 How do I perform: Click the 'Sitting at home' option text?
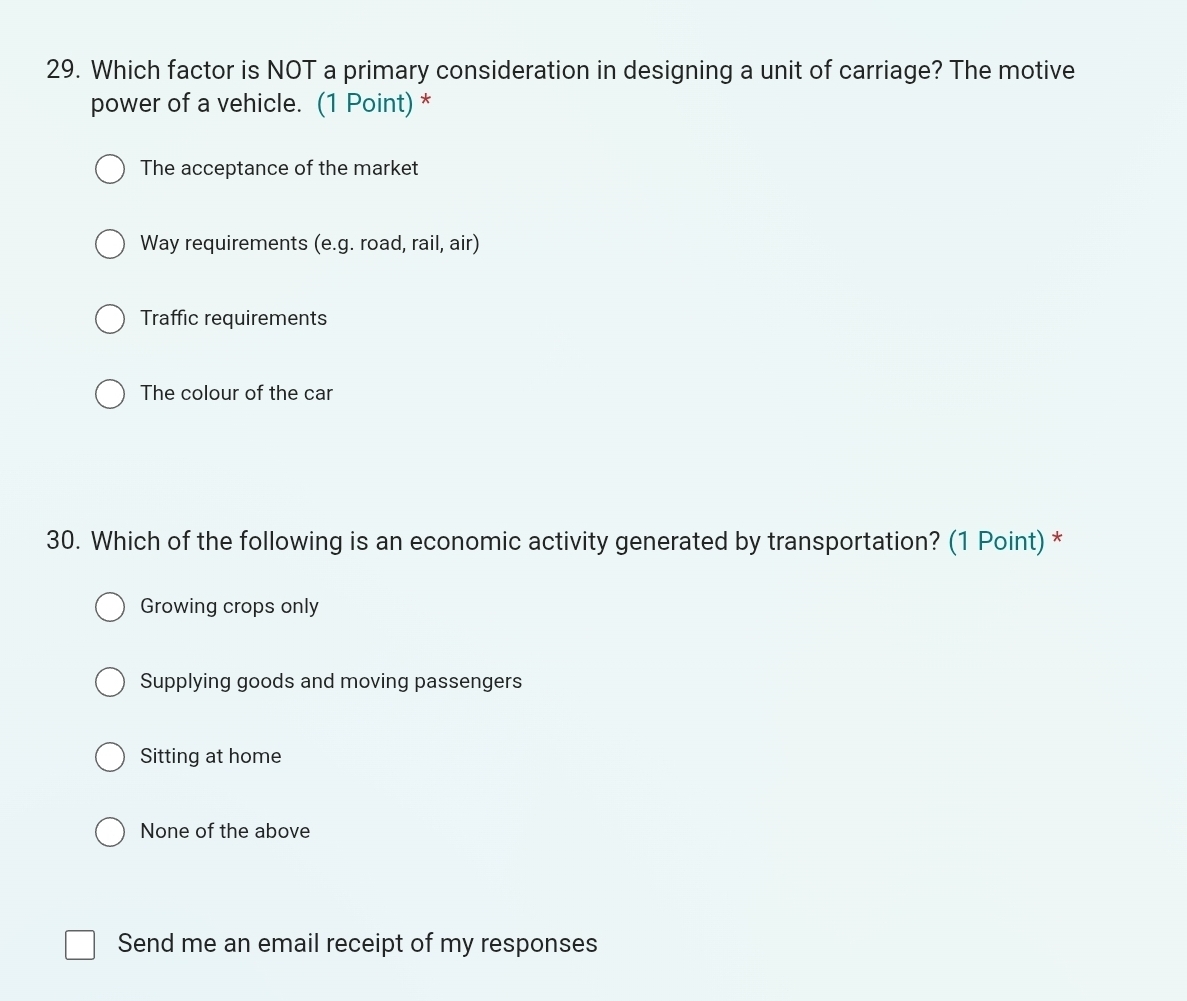(211, 756)
